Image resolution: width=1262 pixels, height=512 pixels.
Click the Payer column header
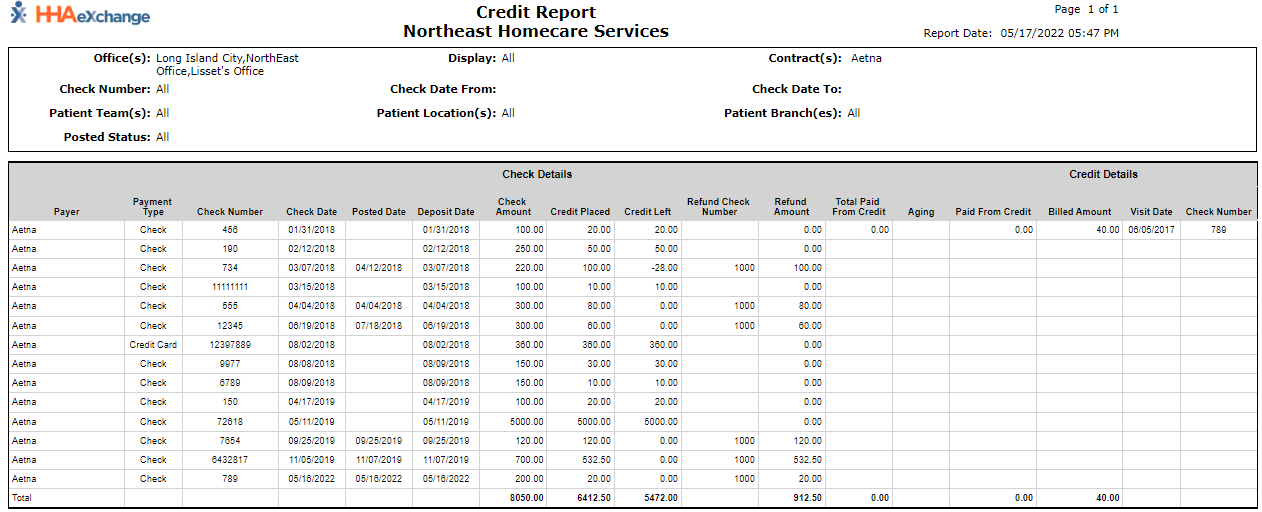pos(67,212)
